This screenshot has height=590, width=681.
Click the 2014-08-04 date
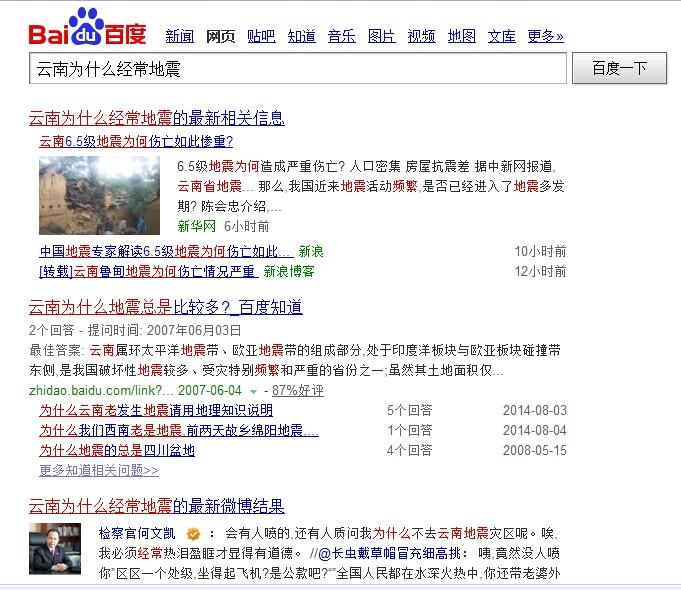[x=535, y=430]
